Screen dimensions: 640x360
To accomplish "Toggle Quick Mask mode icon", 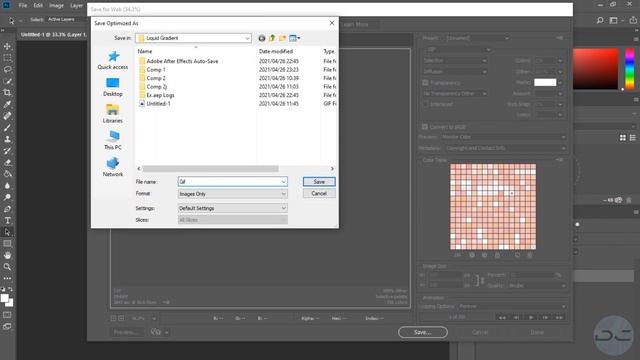I will [7, 315].
